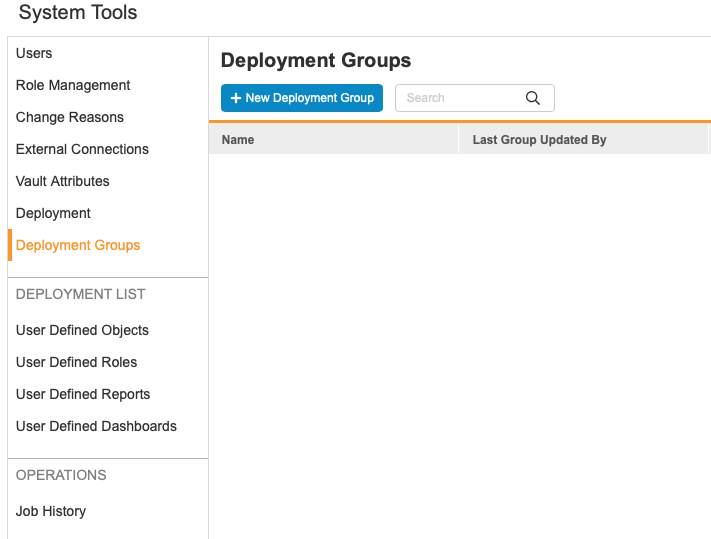Click the highlighted Deployment Groups sidebar item
This screenshot has height=539, width=711.
point(78,245)
